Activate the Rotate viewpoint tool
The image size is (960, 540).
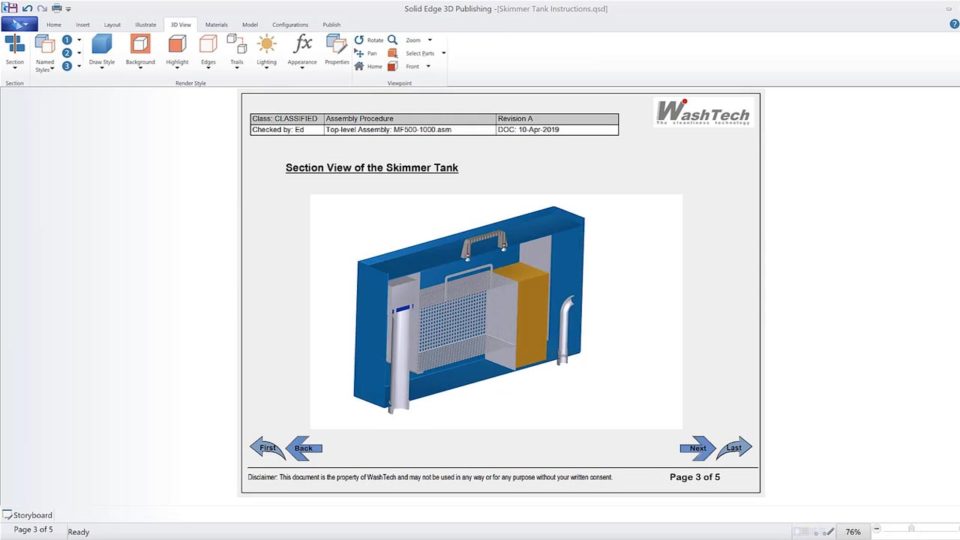click(x=368, y=40)
